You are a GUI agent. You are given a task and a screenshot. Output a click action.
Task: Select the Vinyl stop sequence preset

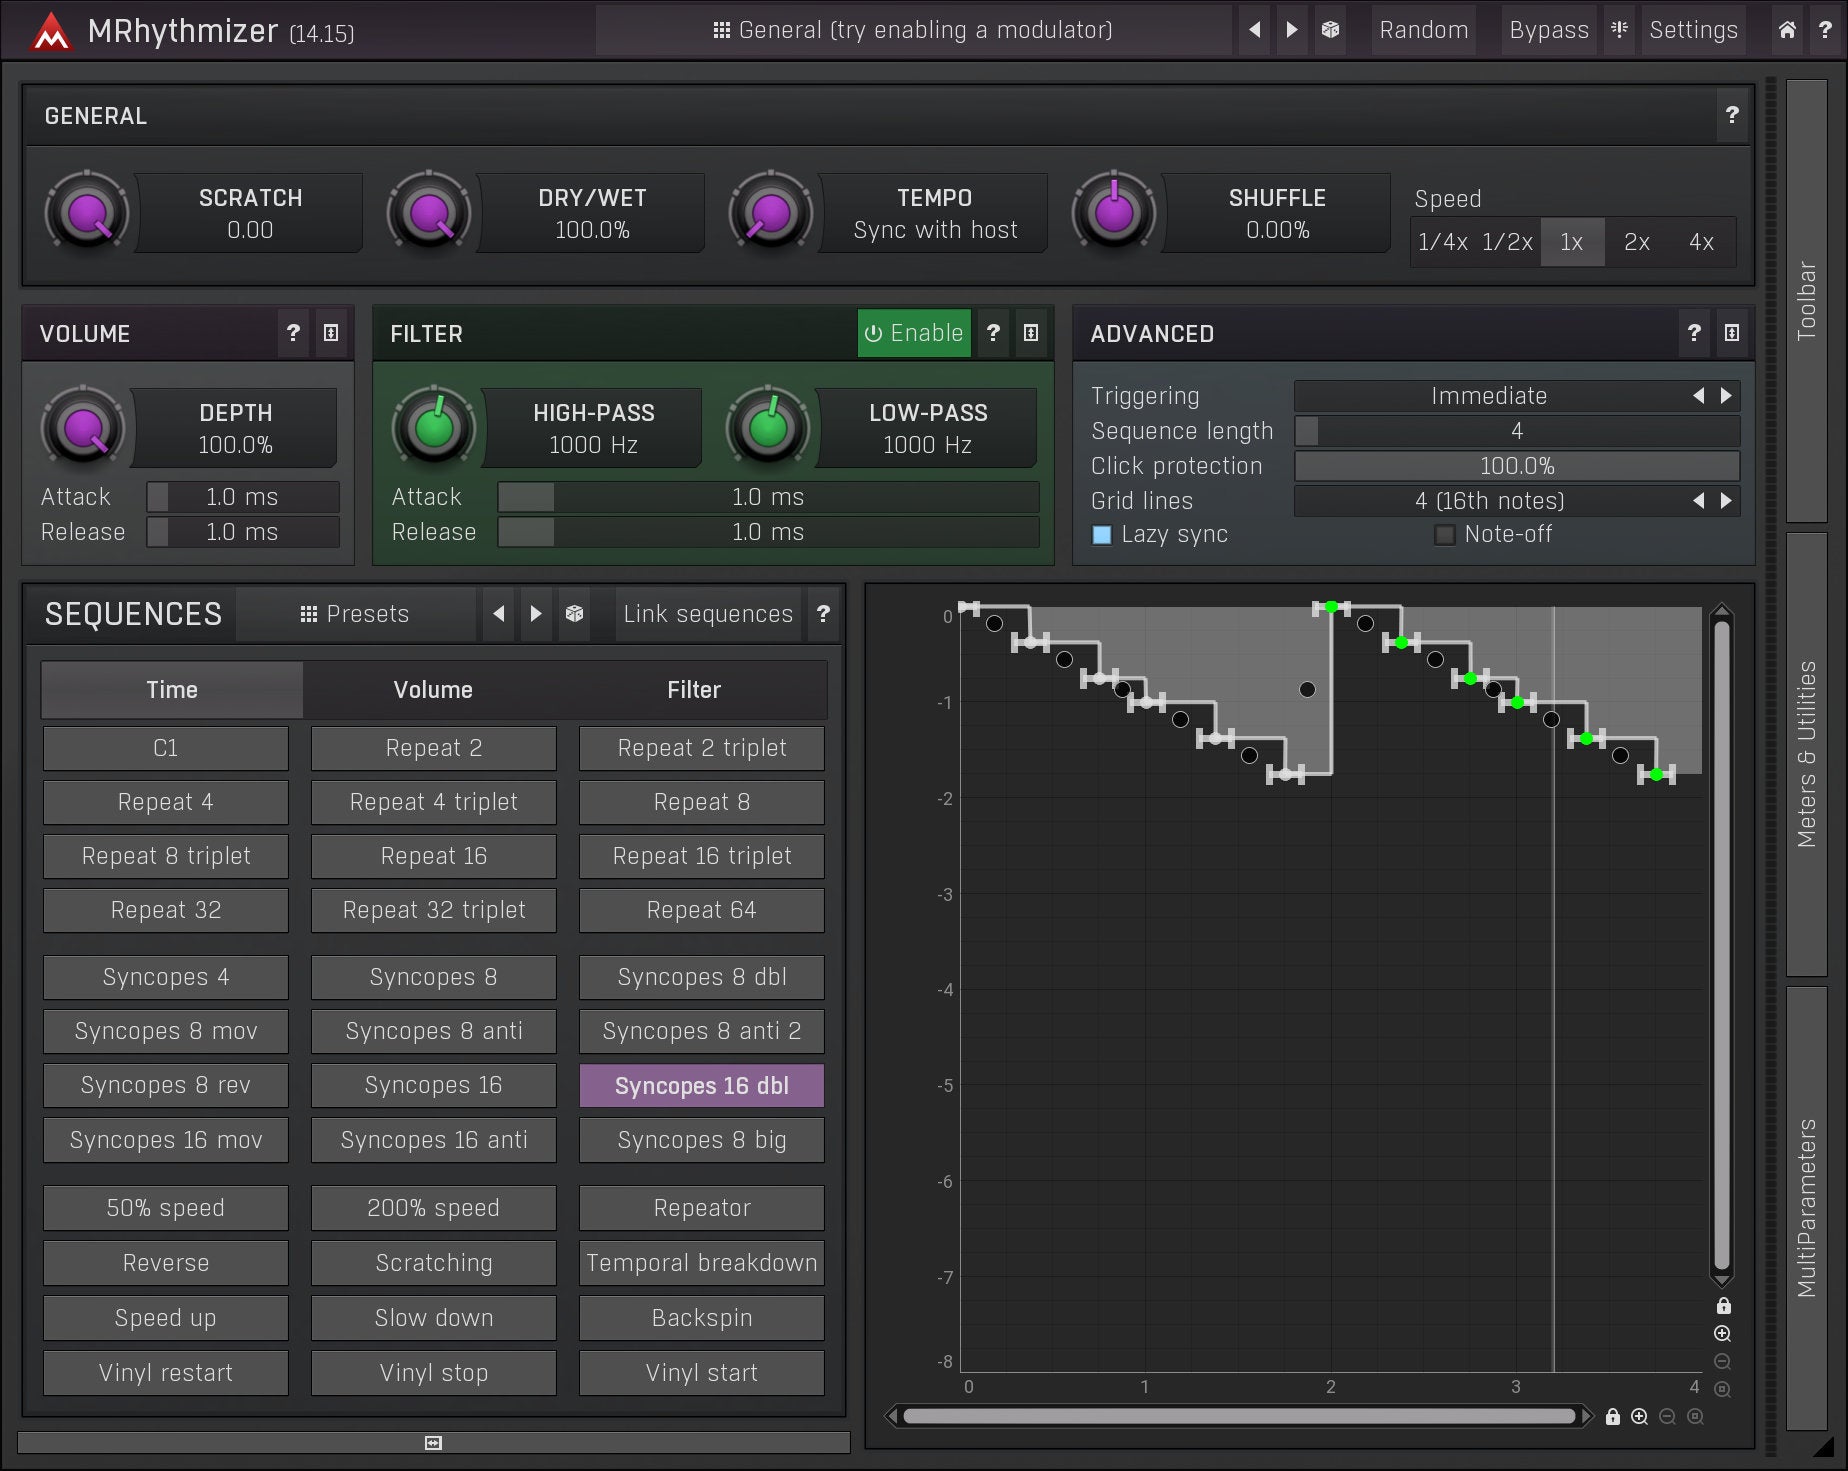(433, 1373)
